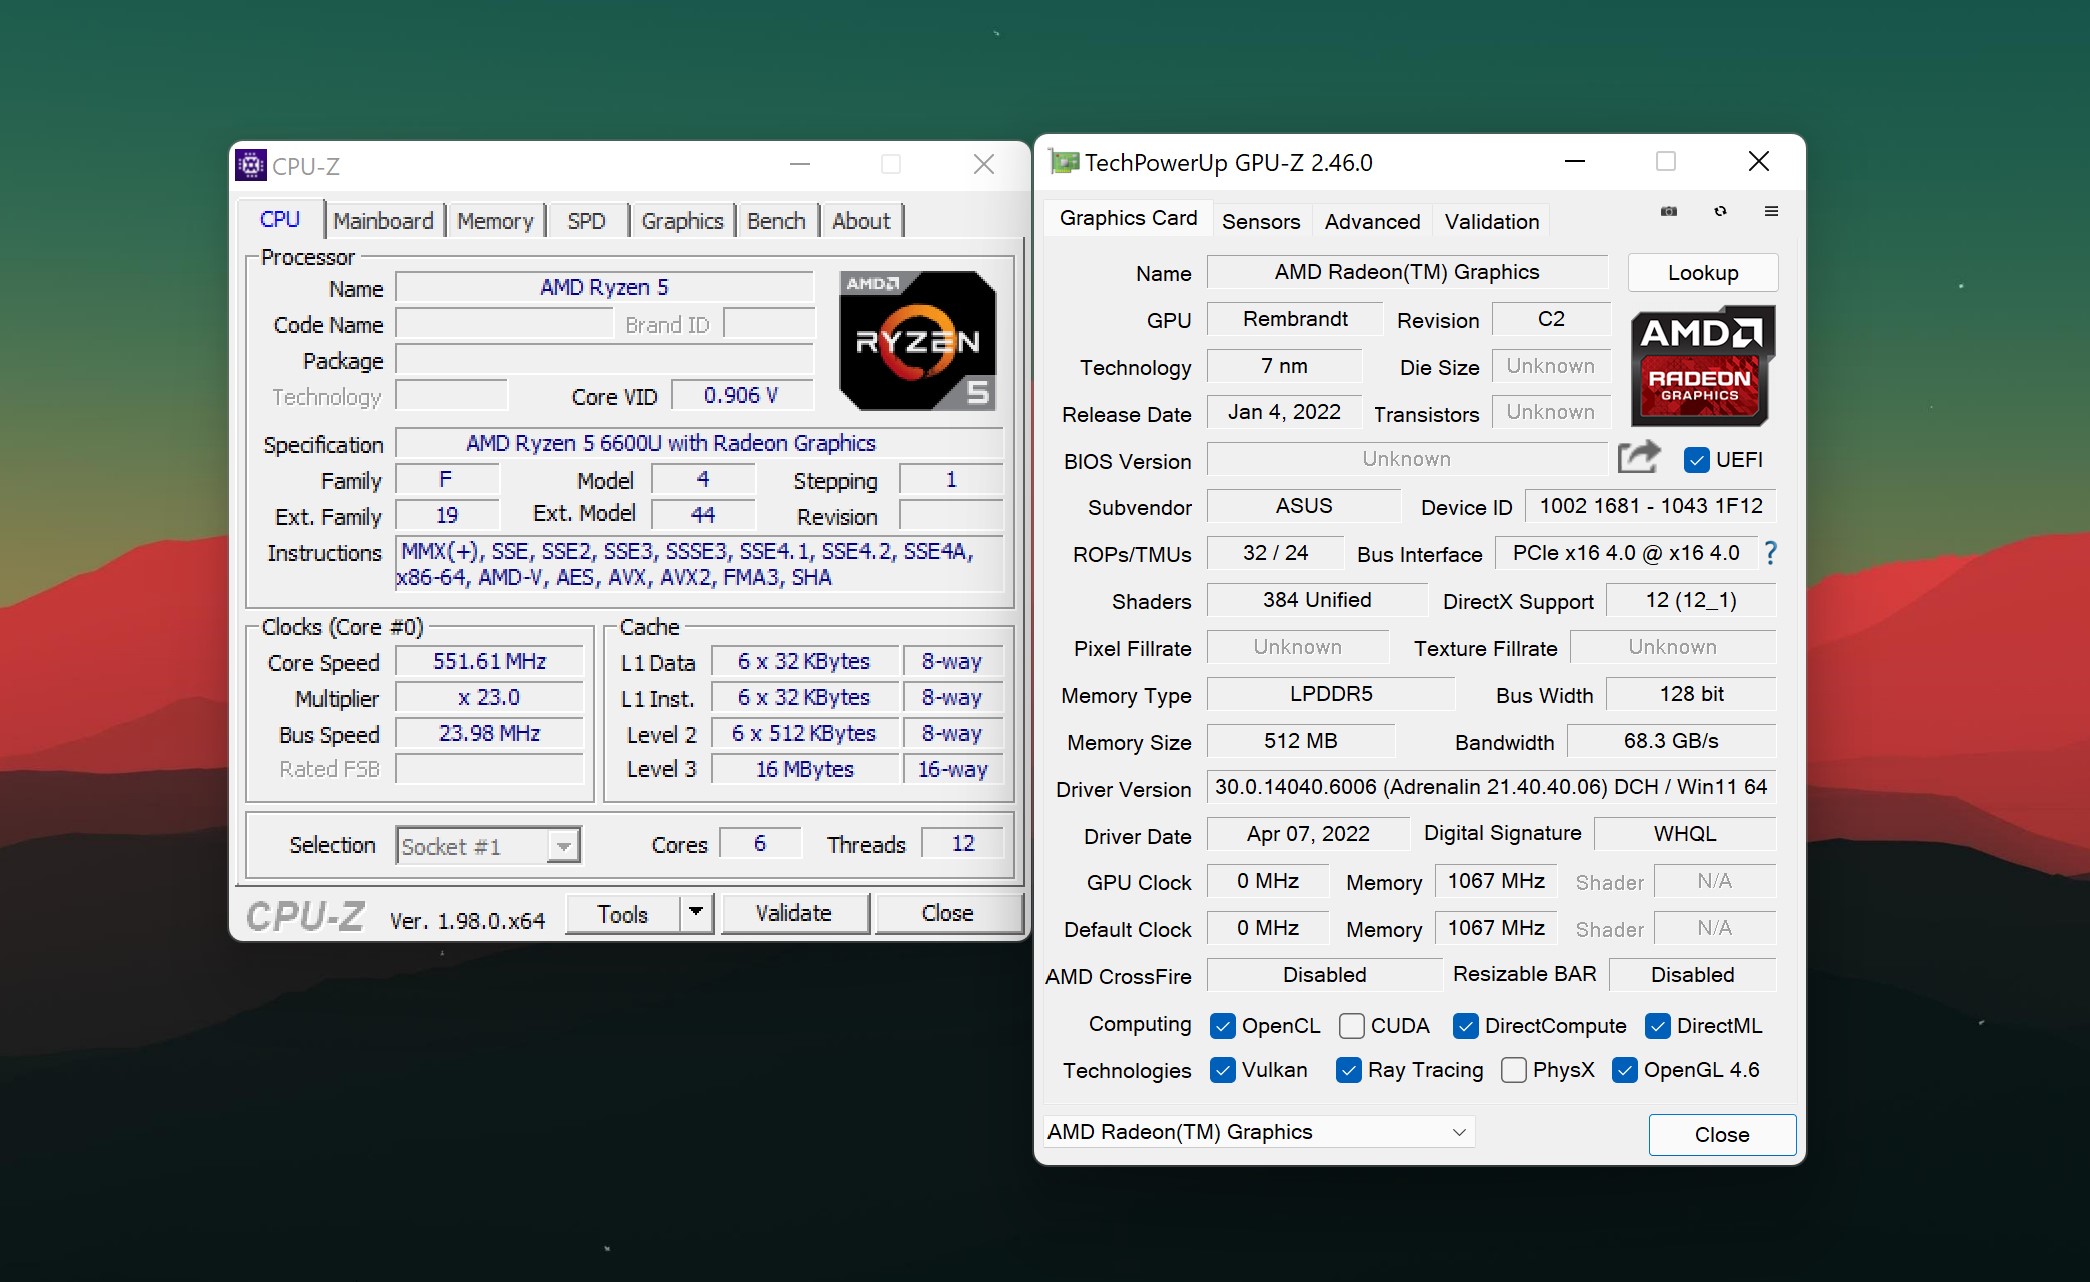Click the Validate button in CPU-Z
Image resolution: width=2090 pixels, height=1282 pixels.
pyautogui.click(x=793, y=913)
